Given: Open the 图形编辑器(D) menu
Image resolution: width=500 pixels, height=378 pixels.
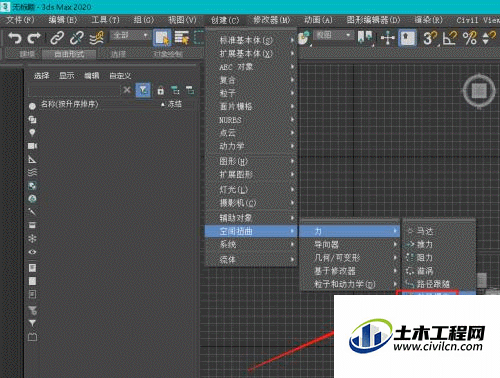Looking at the screenshot, I should tap(373, 20).
